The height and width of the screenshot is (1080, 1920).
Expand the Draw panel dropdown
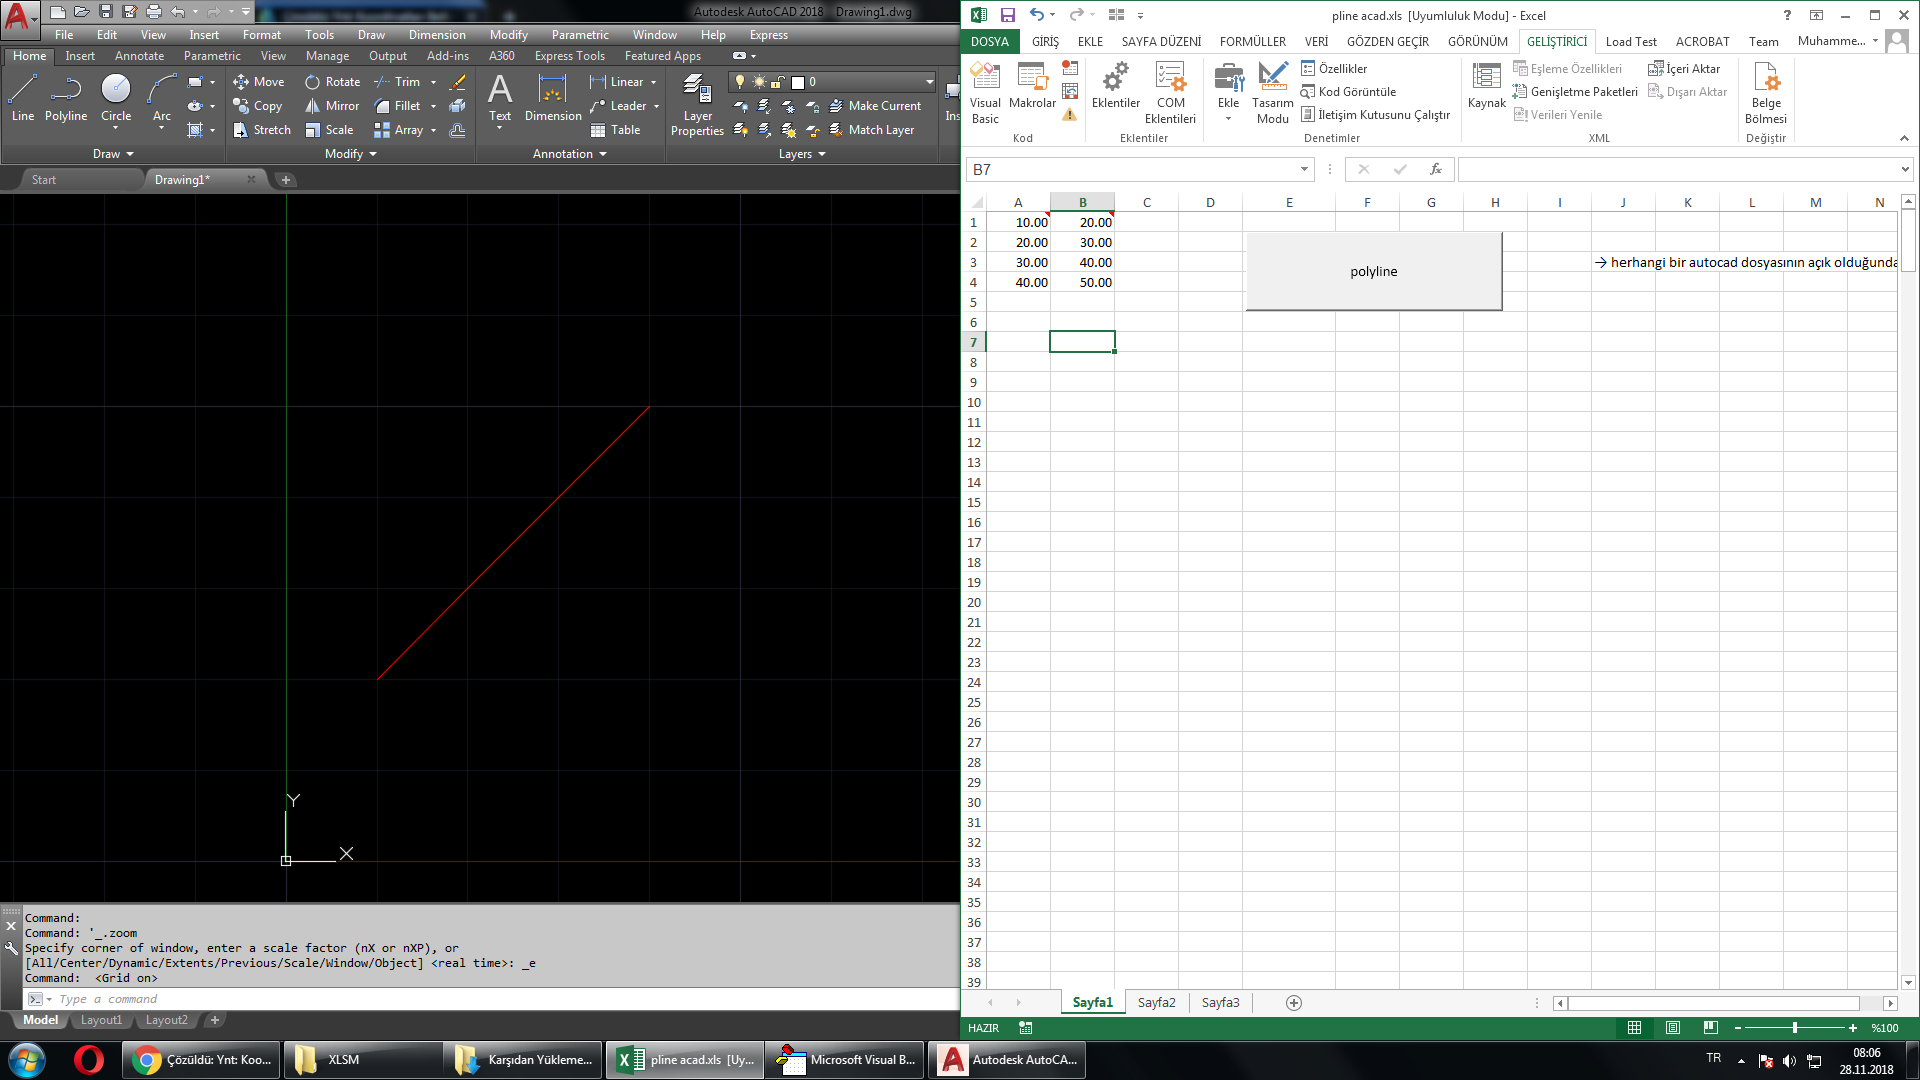pos(113,154)
